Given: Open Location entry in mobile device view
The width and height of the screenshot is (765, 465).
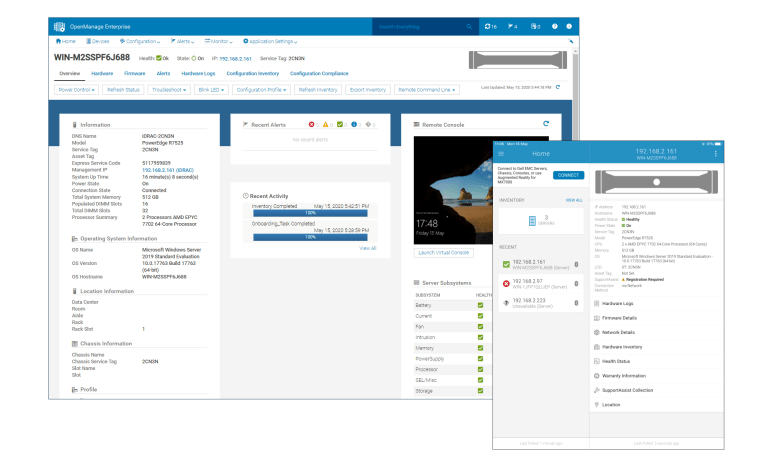Looking at the screenshot, I should point(656,404).
